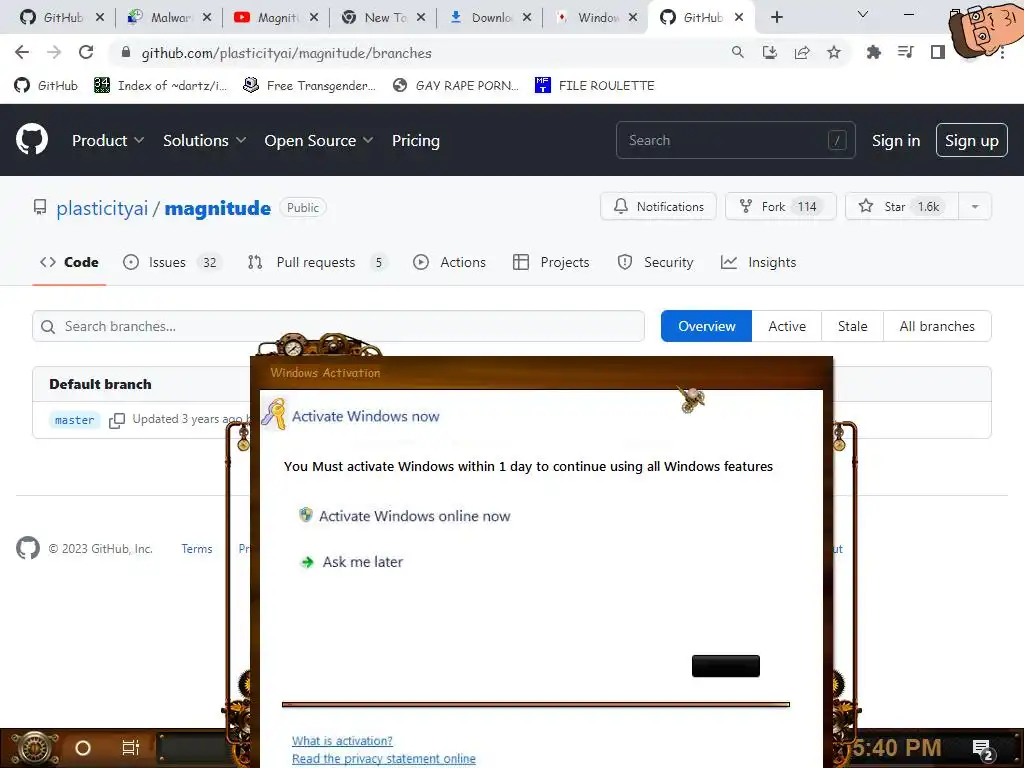Go back using browser back arrow
The image size is (1024, 768).
22,53
